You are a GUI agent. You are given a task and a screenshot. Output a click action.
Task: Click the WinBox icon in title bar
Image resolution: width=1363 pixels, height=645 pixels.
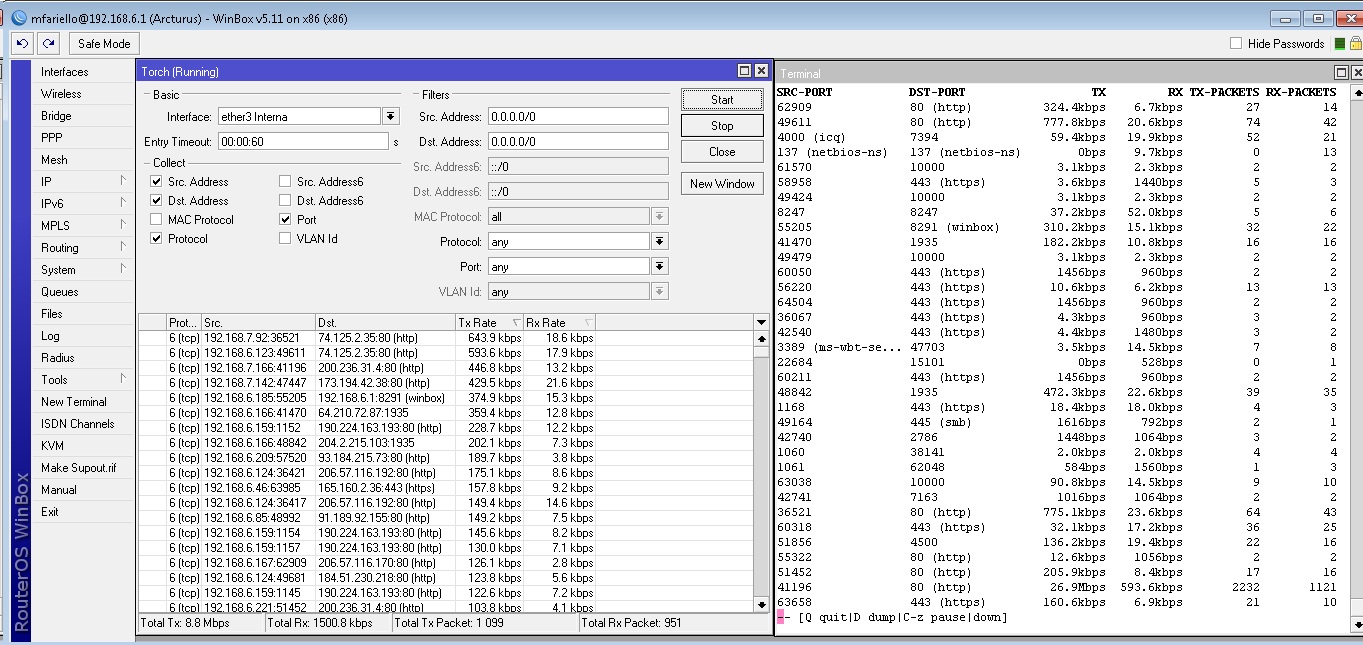pos(19,18)
